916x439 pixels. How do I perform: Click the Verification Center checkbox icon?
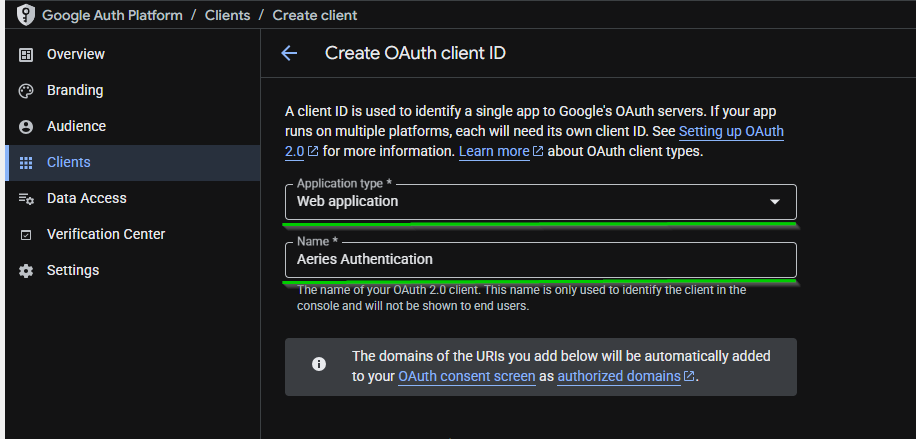26,235
